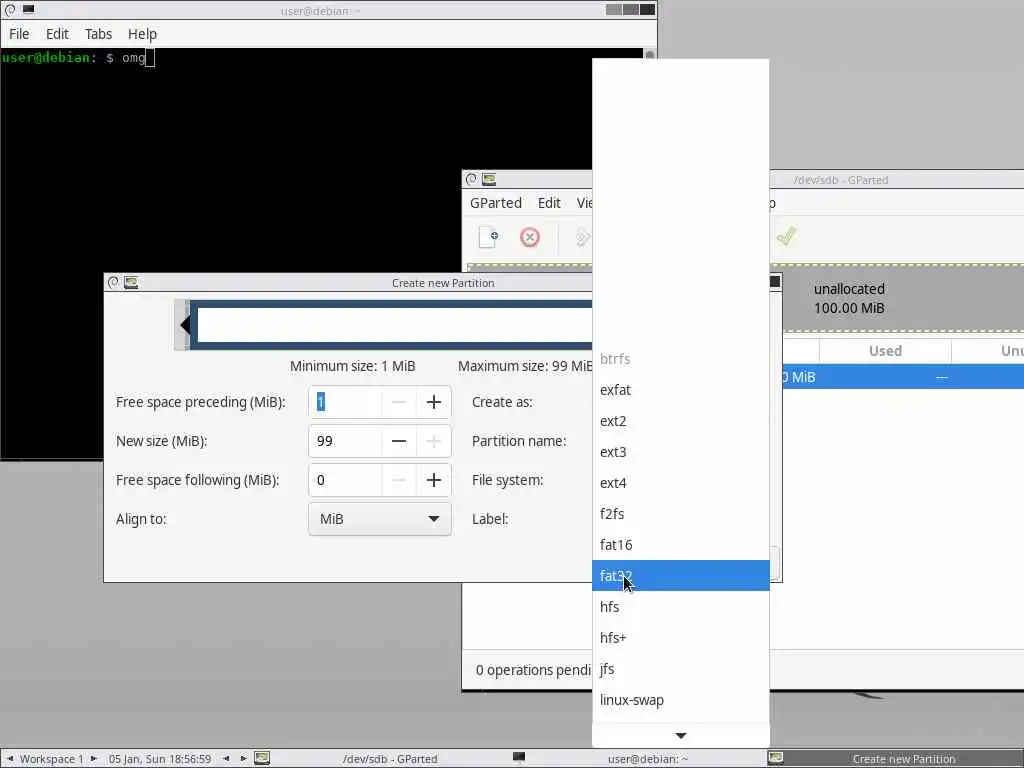Click the terminal icon in terminal window title bar

pyautogui.click(x=28, y=10)
